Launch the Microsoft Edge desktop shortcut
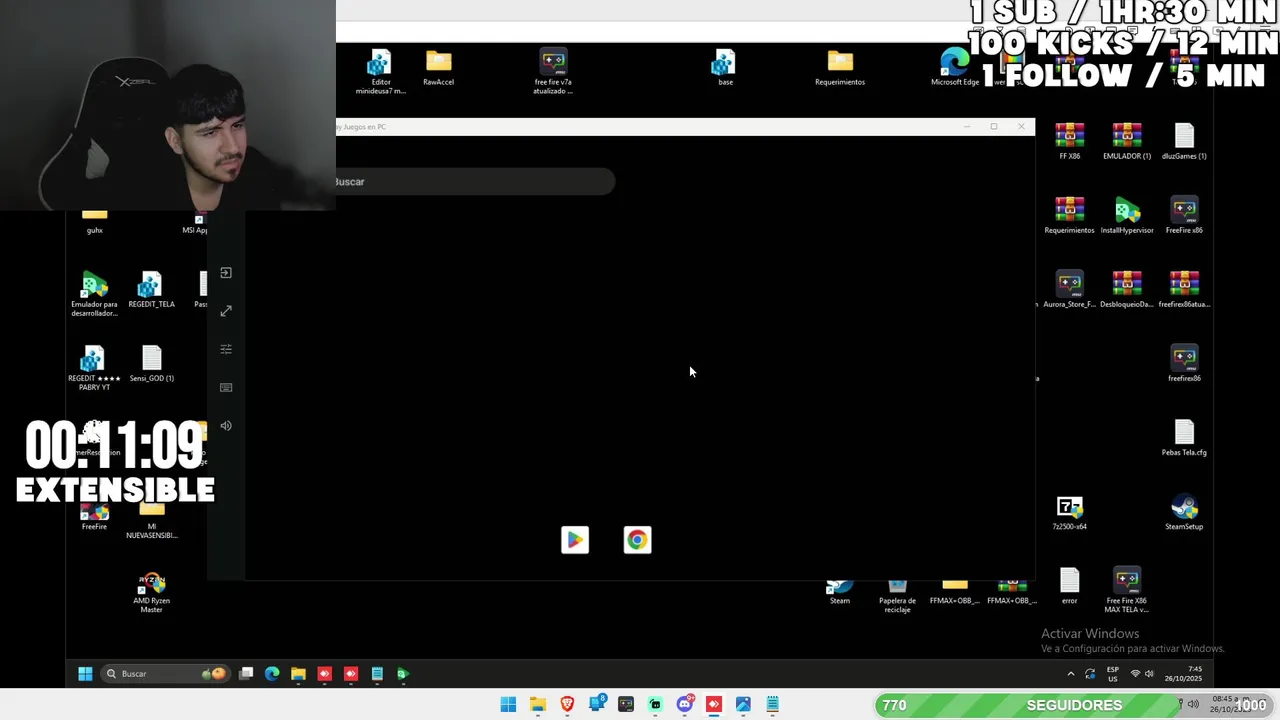The height and width of the screenshot is (720, 1280). [955, 67]
